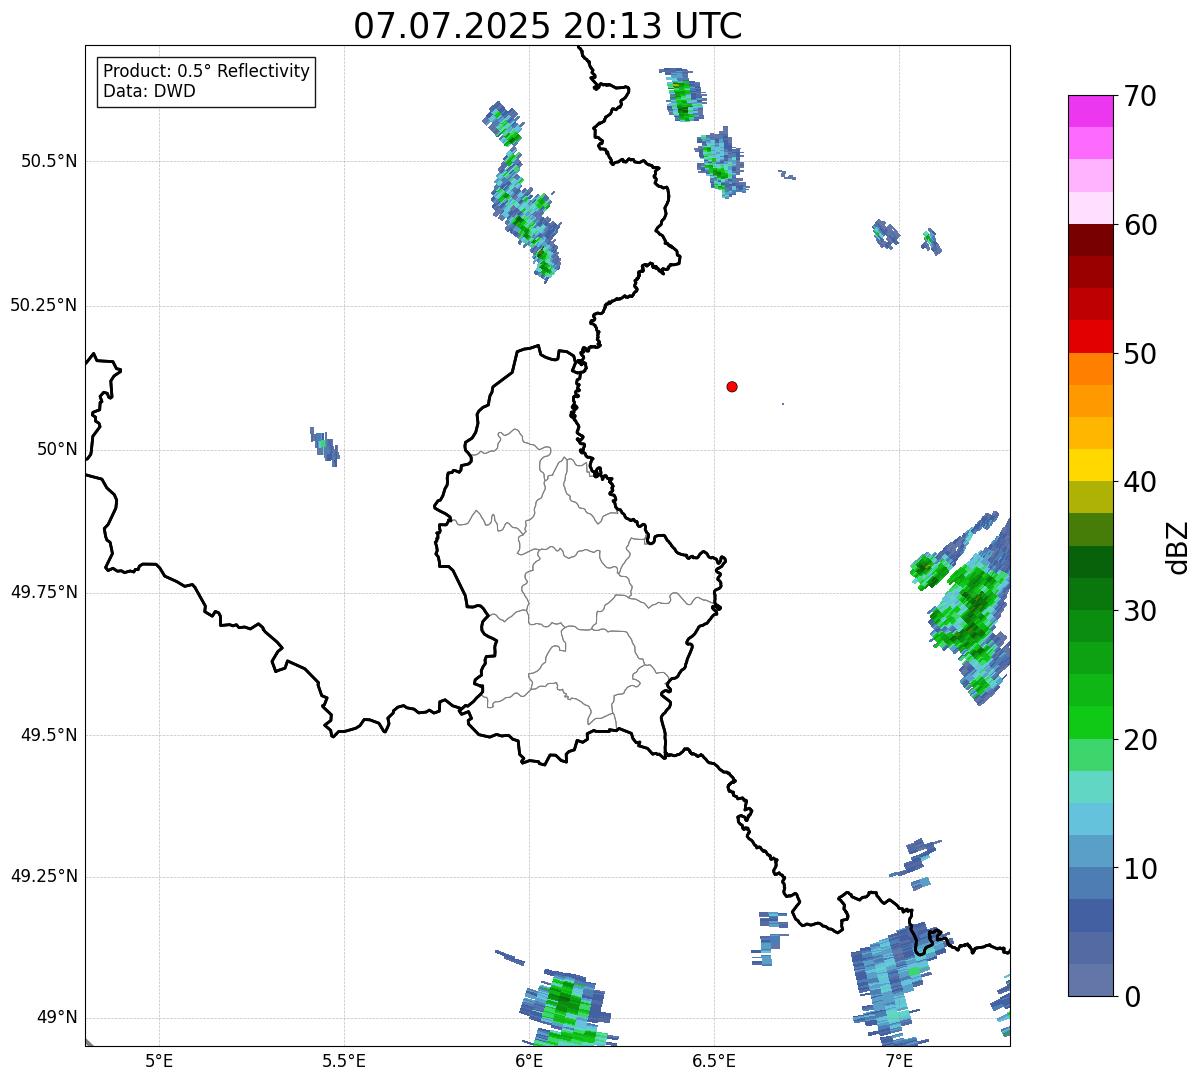Click the 49.5°N latitude label

pos(49,735)
